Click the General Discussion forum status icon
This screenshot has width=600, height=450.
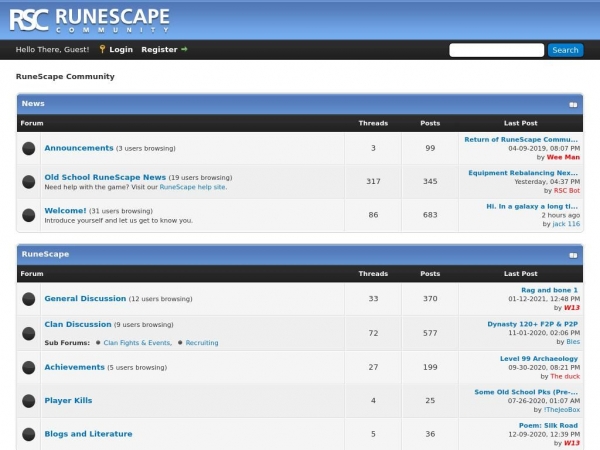pyautogui.click(x=29, y=299)
